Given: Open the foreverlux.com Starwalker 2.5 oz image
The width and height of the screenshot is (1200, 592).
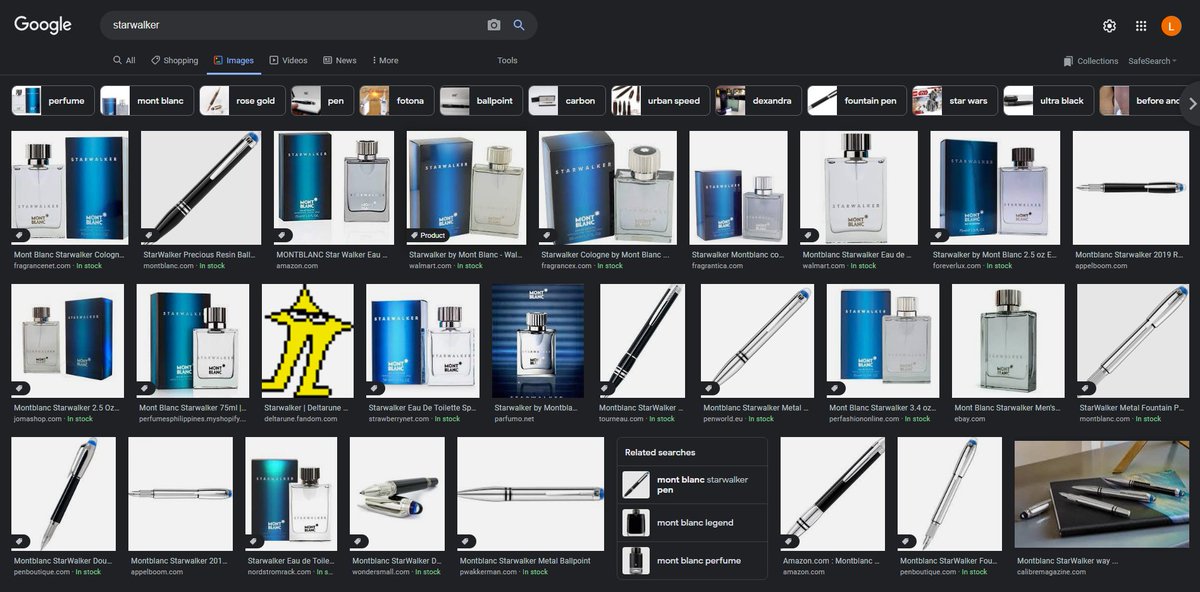Looking at the screenshot, I should click(x=995, y=188).
